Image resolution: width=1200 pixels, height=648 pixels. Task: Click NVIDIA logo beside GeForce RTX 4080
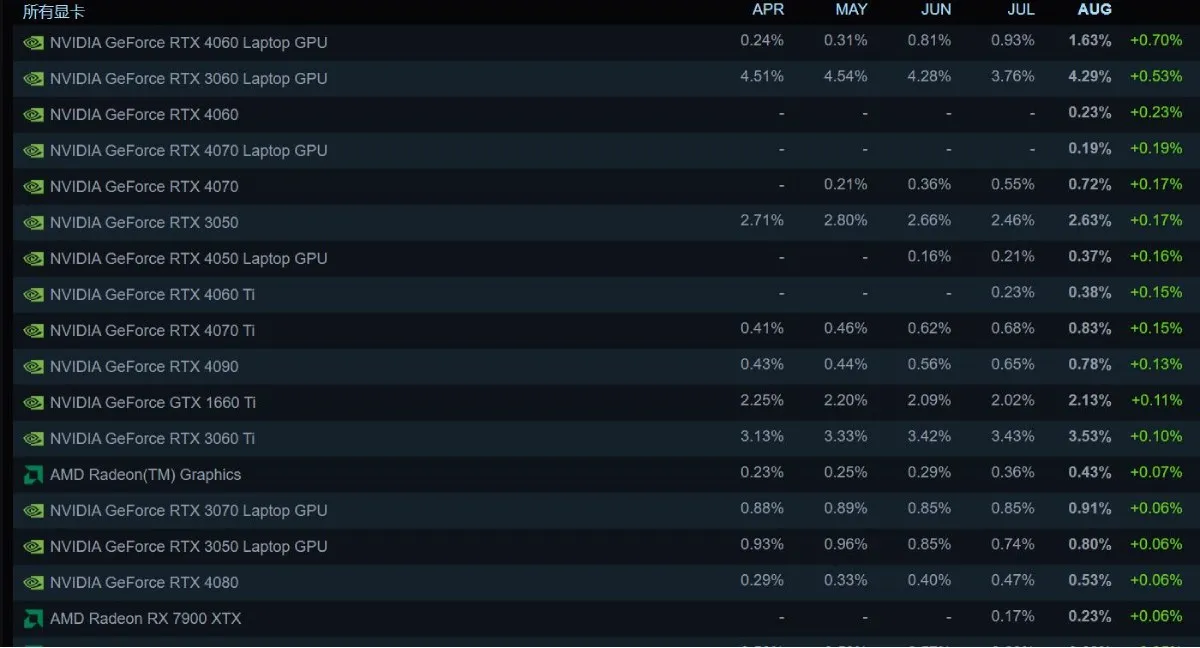point(33,583)
